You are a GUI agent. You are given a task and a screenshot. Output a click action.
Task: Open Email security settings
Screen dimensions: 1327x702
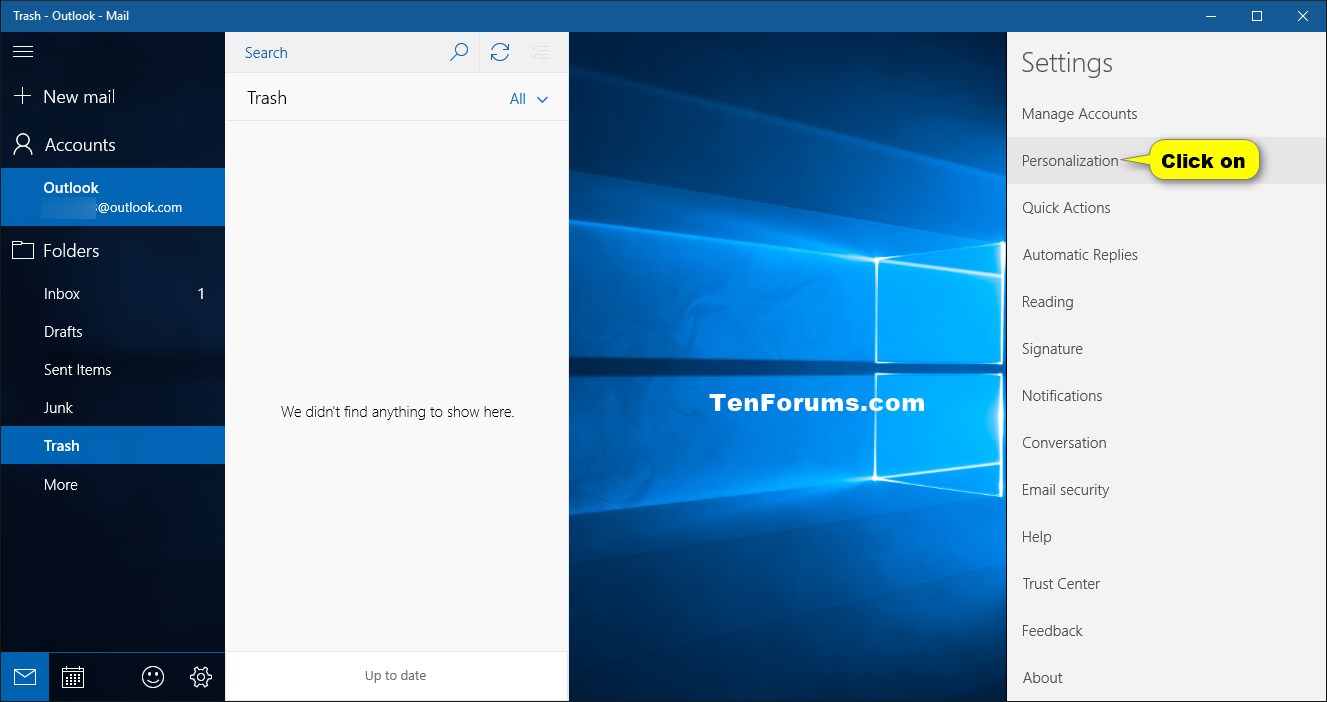[x=1167, y=490]
